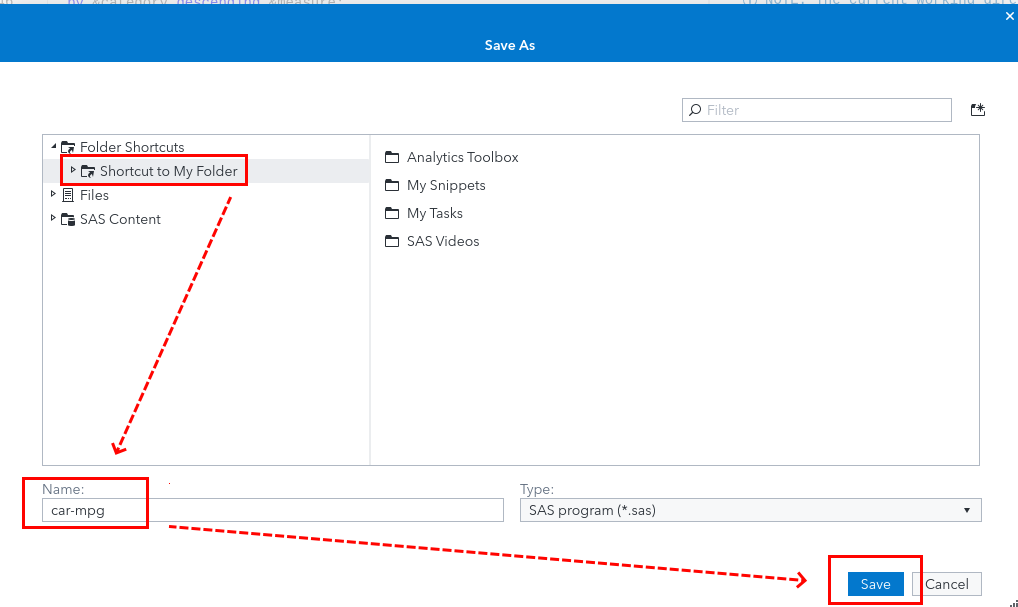Click the My Snippets folder icon

(x=392, y=185)
